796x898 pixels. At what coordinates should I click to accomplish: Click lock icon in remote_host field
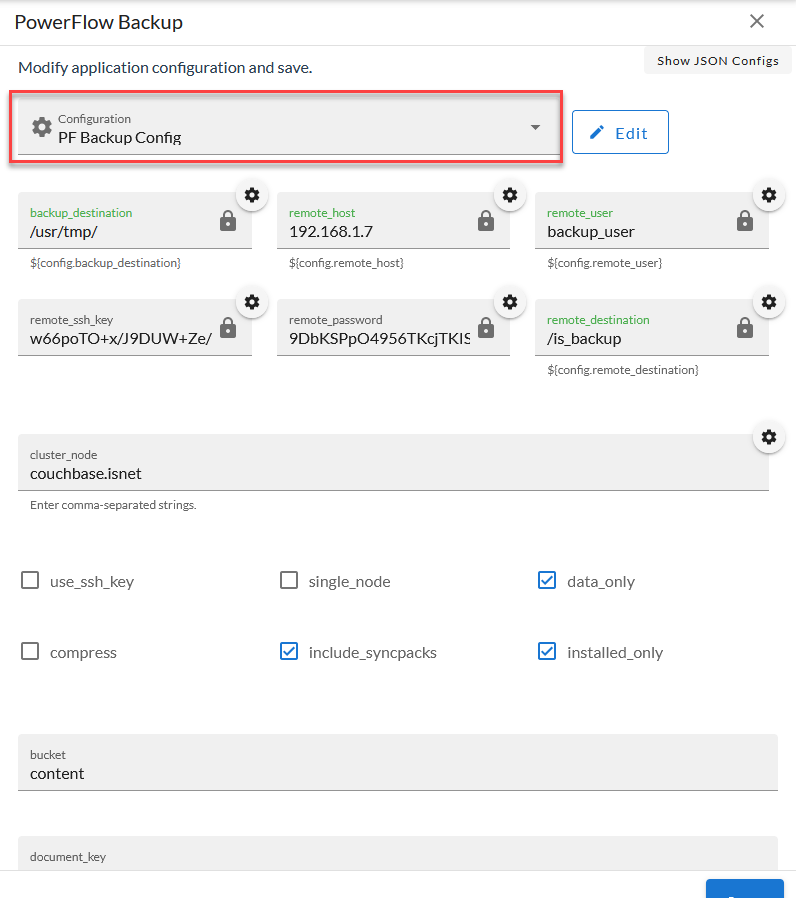pyautogui.click(x=486, y=222)
